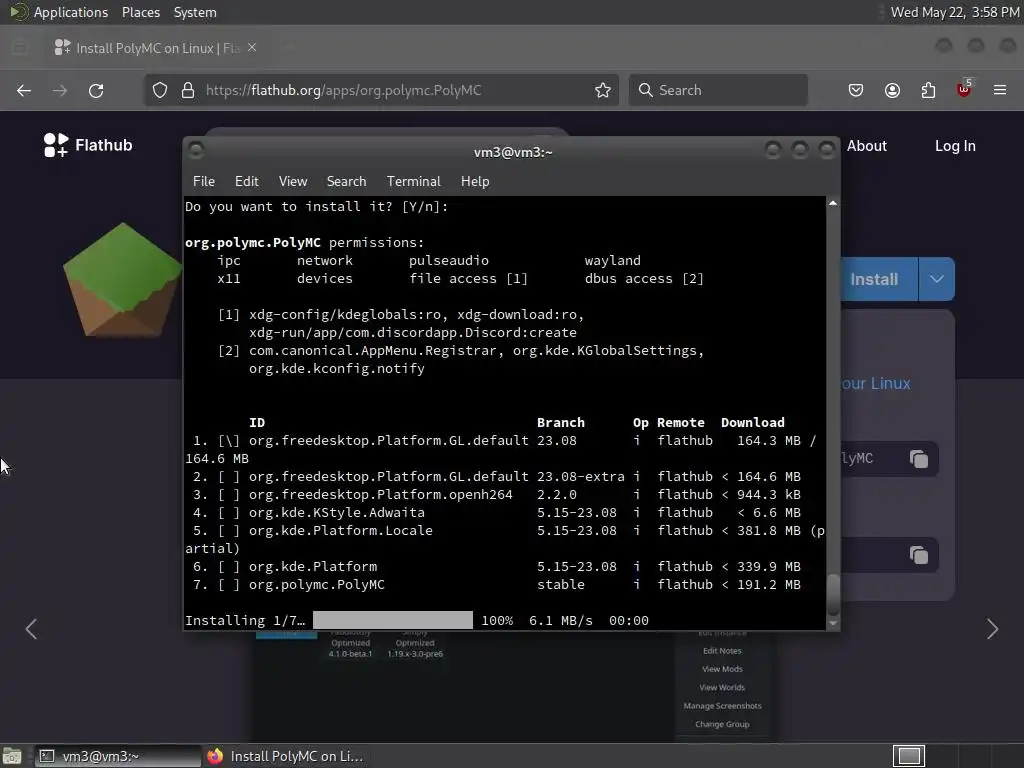Click the padlock site info icon

[188, 90]
